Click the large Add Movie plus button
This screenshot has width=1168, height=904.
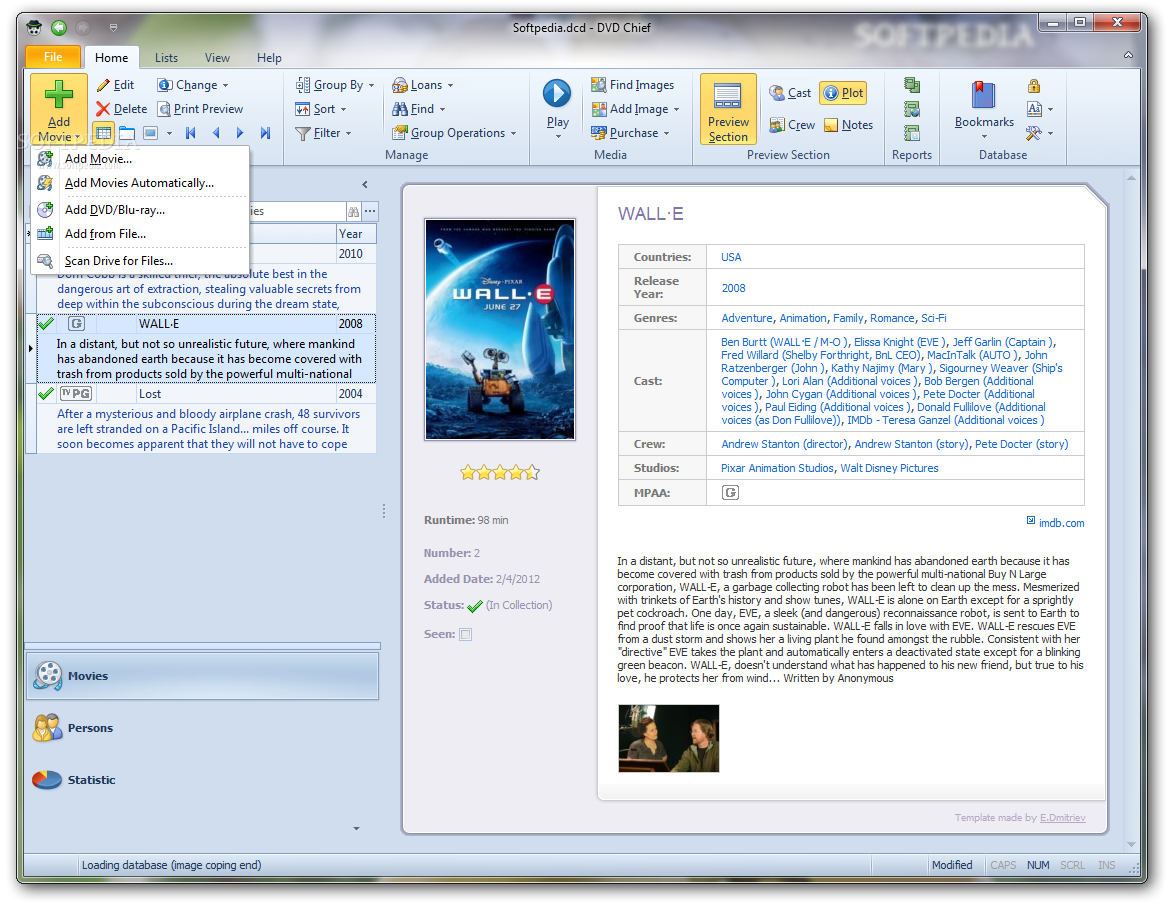click(59, 109)
